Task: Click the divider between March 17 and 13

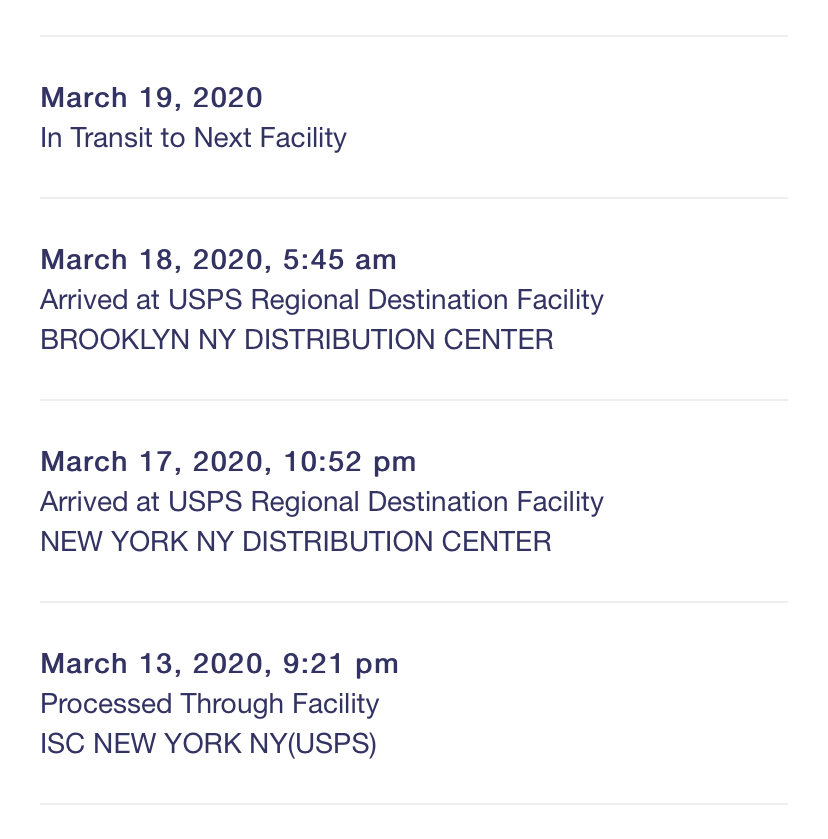Action: (x=414, y=602)
